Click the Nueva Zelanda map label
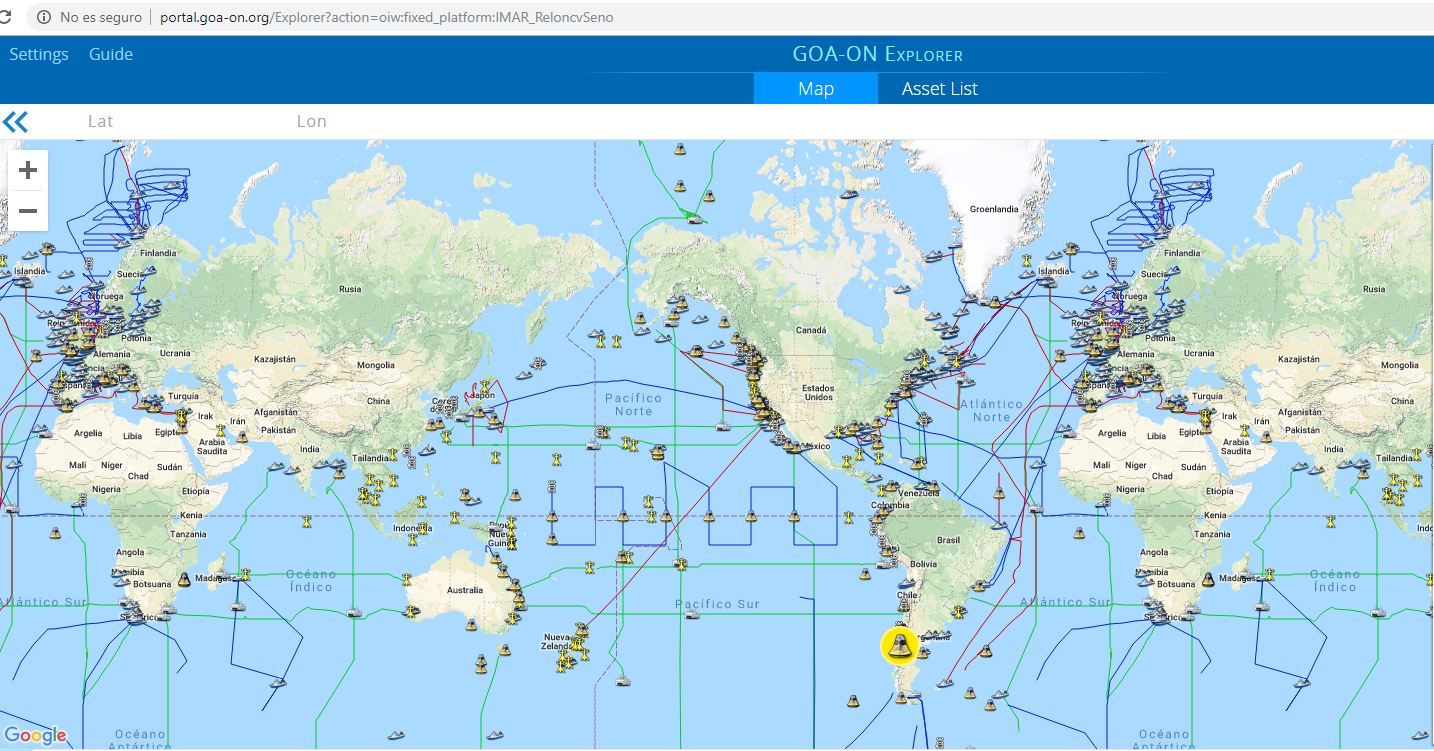Viewport: 1434px width, 751px height. click(x=556, y=642)
